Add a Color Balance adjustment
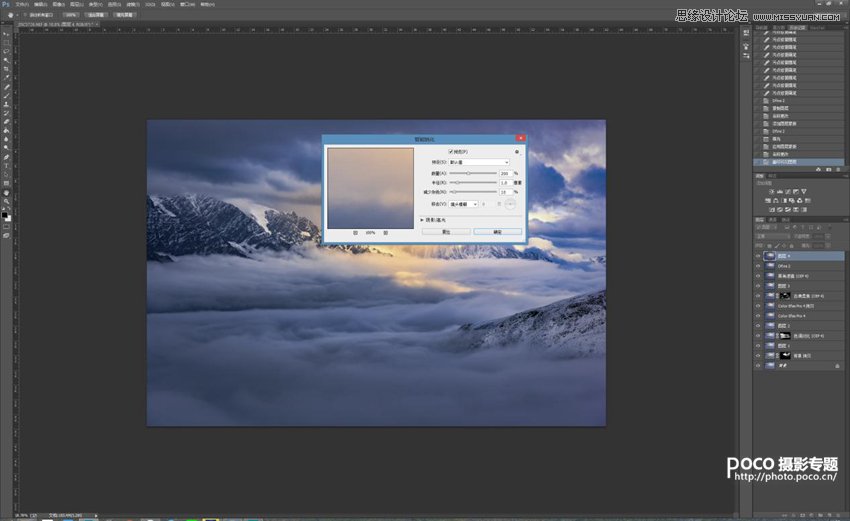The width and height of the screenshot is (850, 521). point(776,201)
